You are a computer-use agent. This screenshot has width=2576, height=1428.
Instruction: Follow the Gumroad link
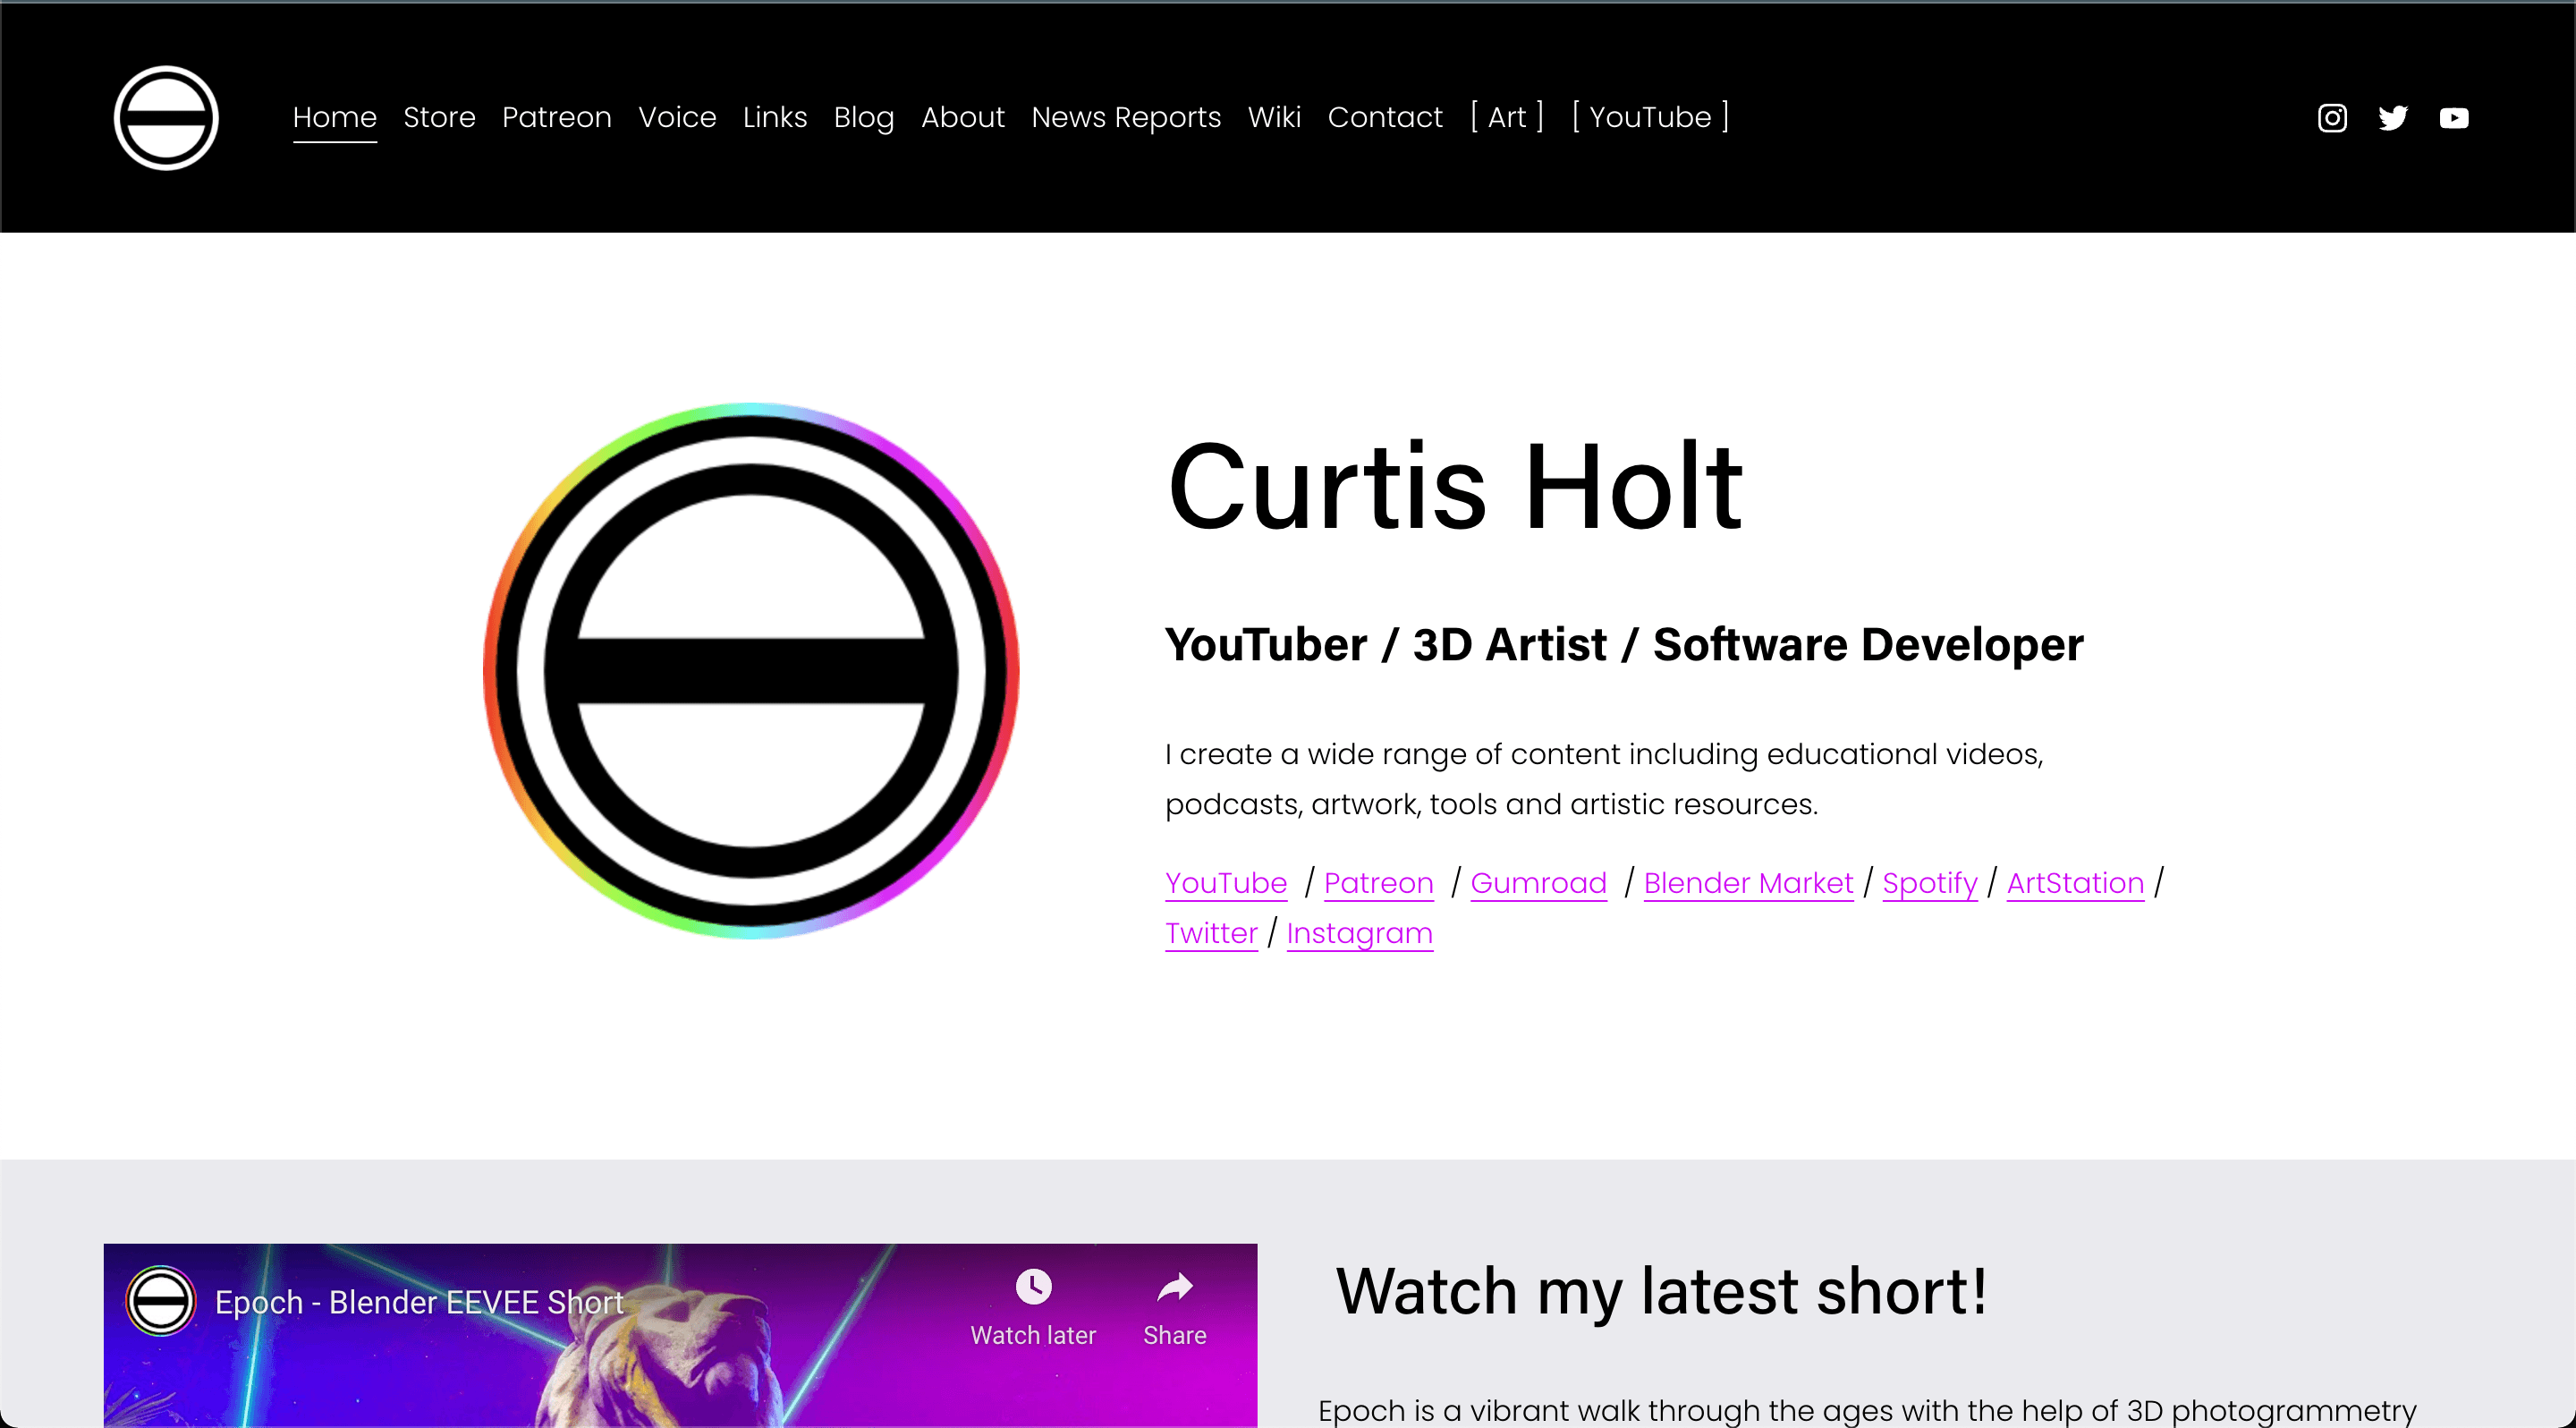1539,883
